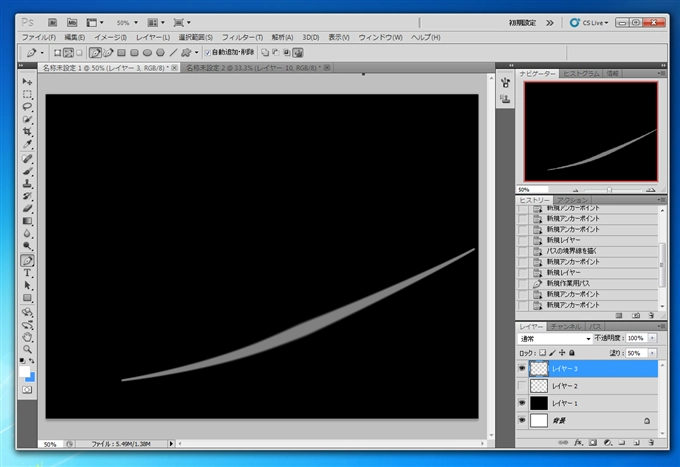This screenshot has height=467, width=680.
Task: Select the 初期設定 workspace button
Action: click(x=522, y=23)
